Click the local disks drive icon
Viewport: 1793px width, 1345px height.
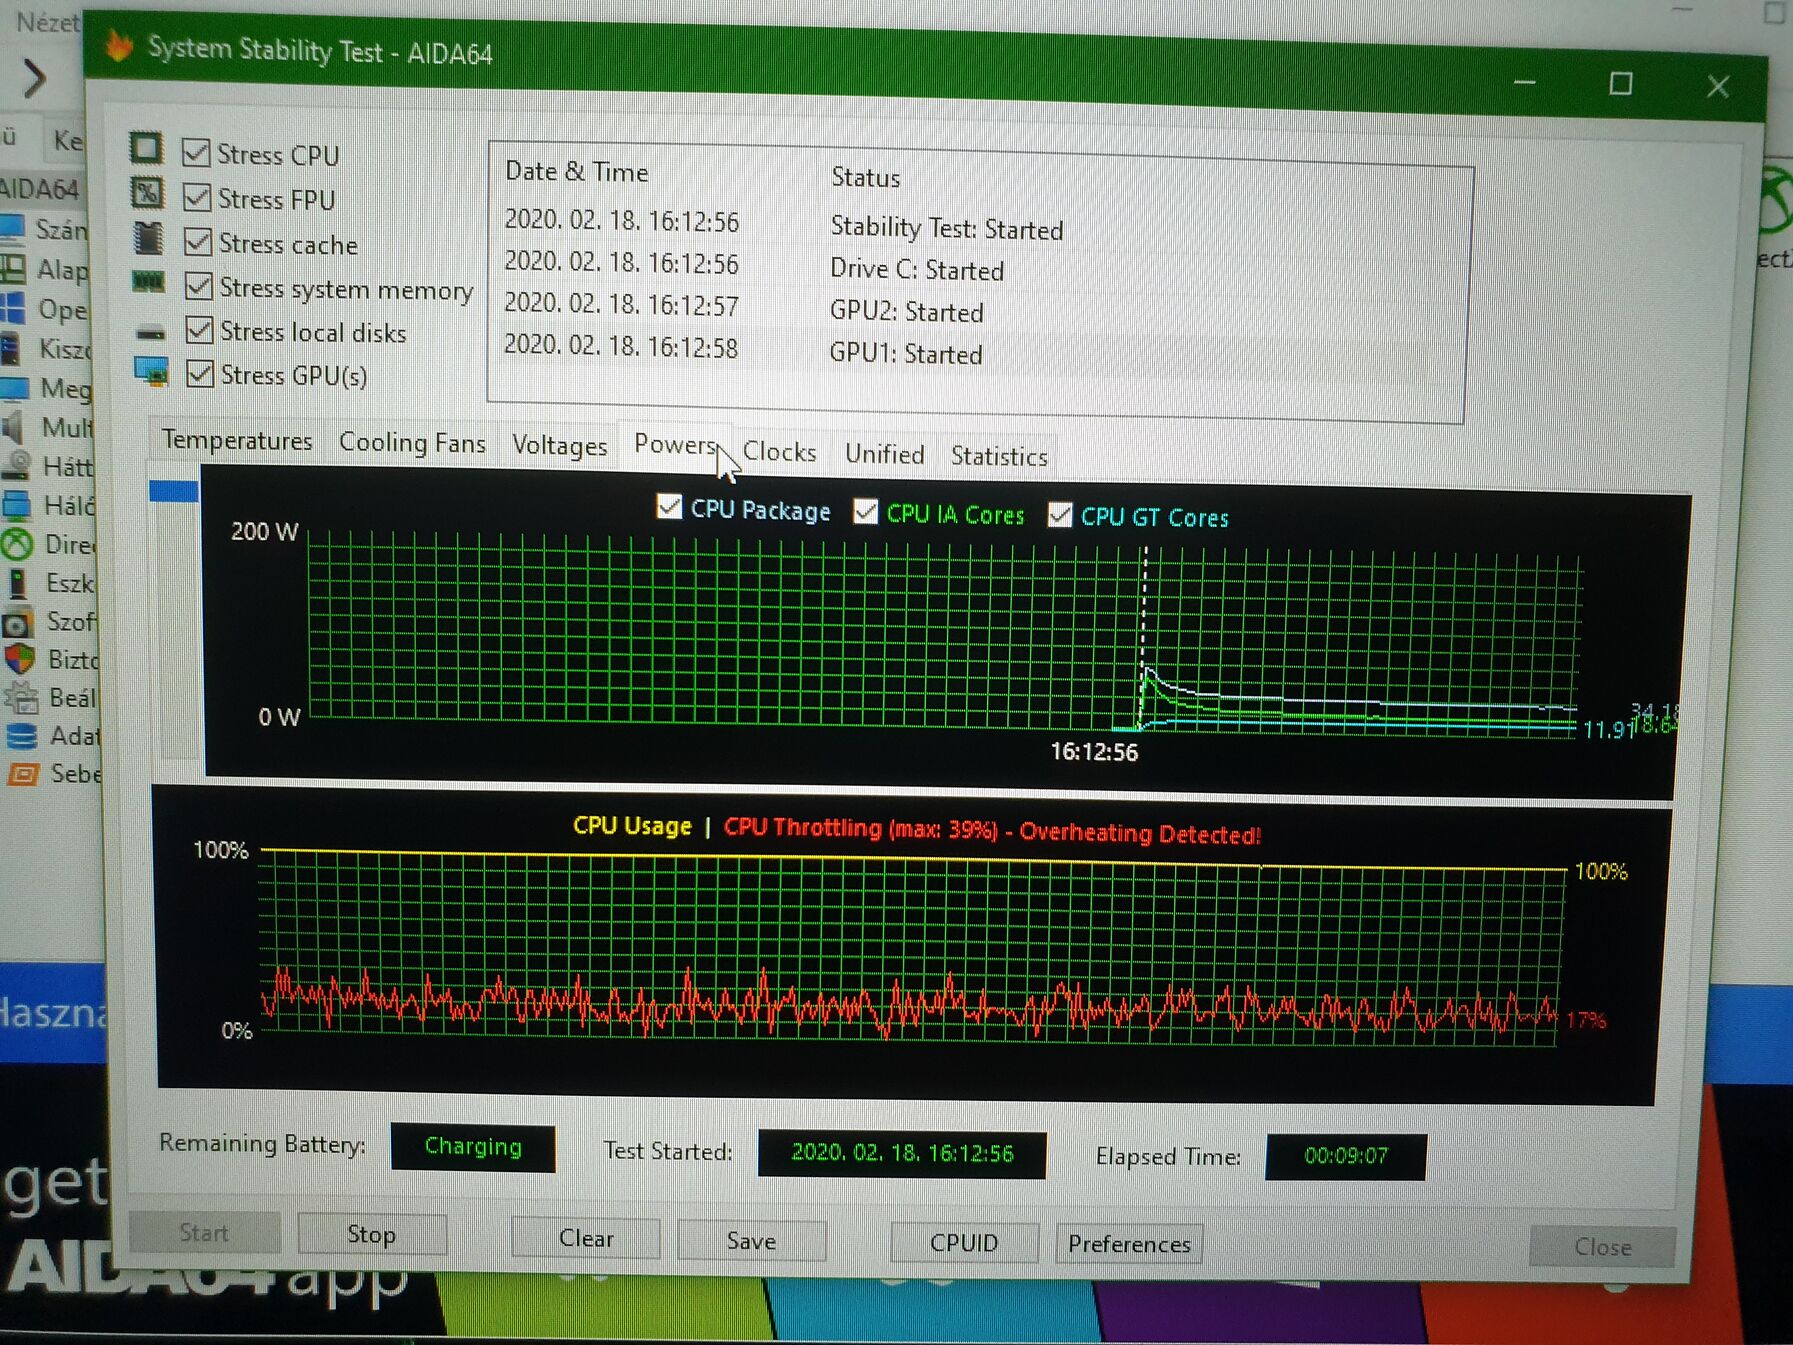pos(151,332)
